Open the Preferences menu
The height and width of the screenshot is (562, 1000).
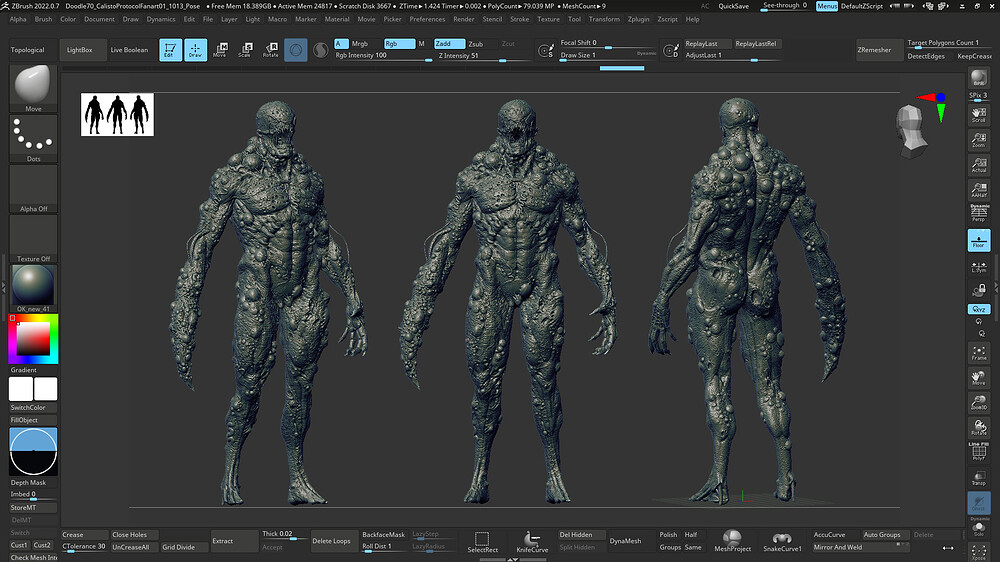tap(427, 19)
